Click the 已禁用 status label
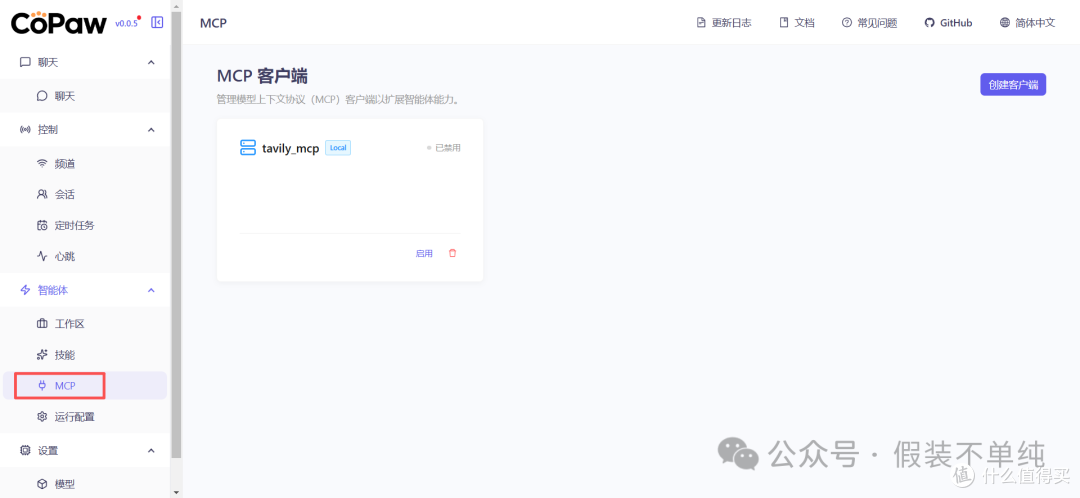 click(444, 147)
